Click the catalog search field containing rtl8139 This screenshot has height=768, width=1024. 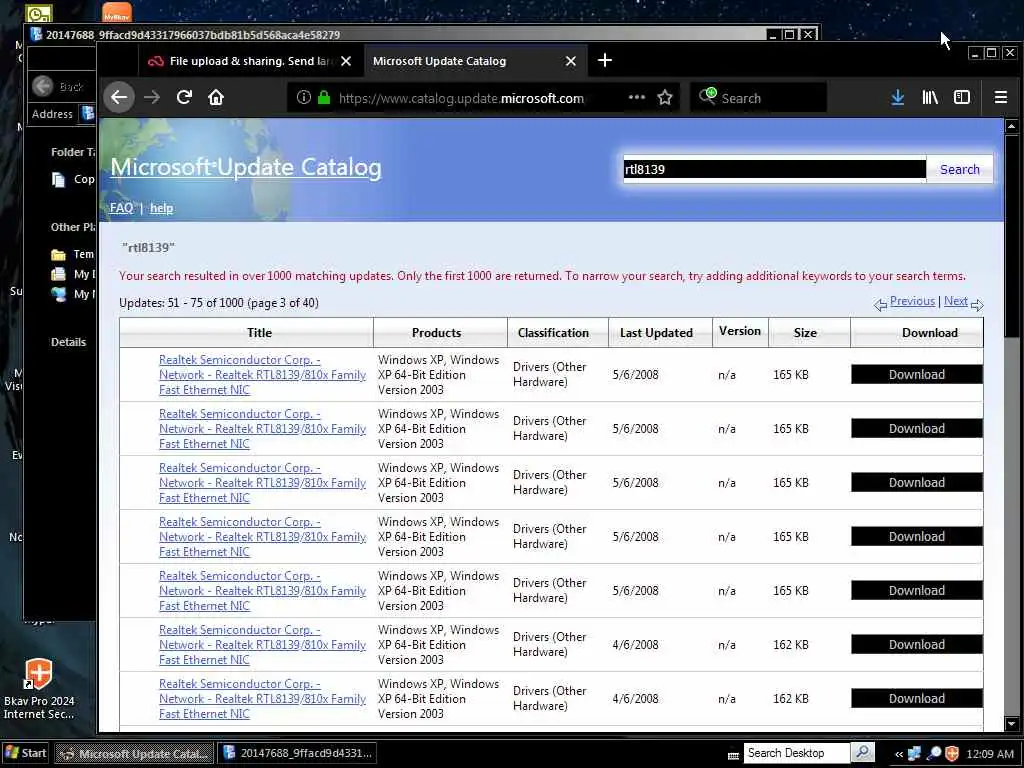tap(775, 169)
